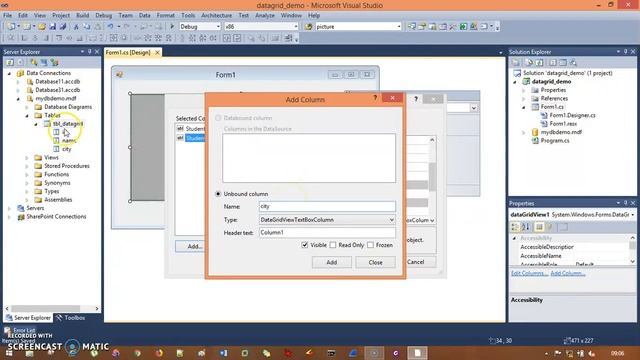The image size is (640, 360).
Task: Click the Start Debugging play icon
Action: point(172,27)
